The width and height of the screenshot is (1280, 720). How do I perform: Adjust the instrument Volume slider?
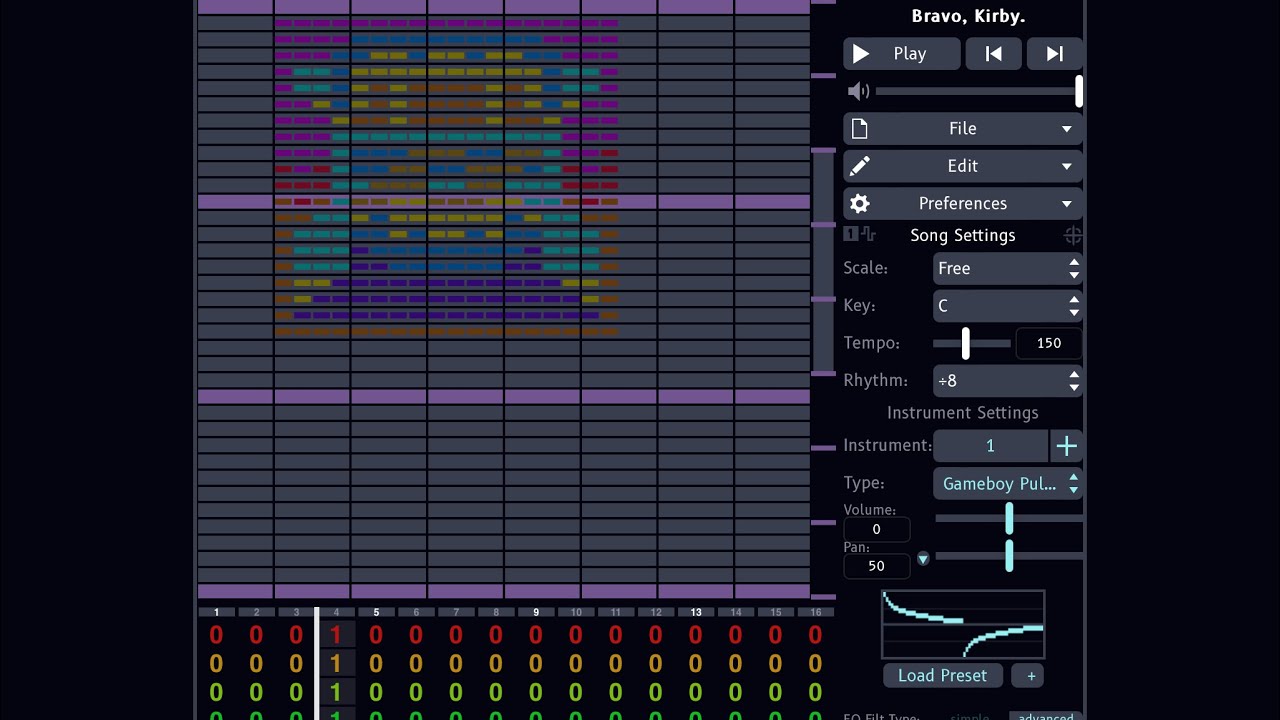click(x=1009, y=519)
